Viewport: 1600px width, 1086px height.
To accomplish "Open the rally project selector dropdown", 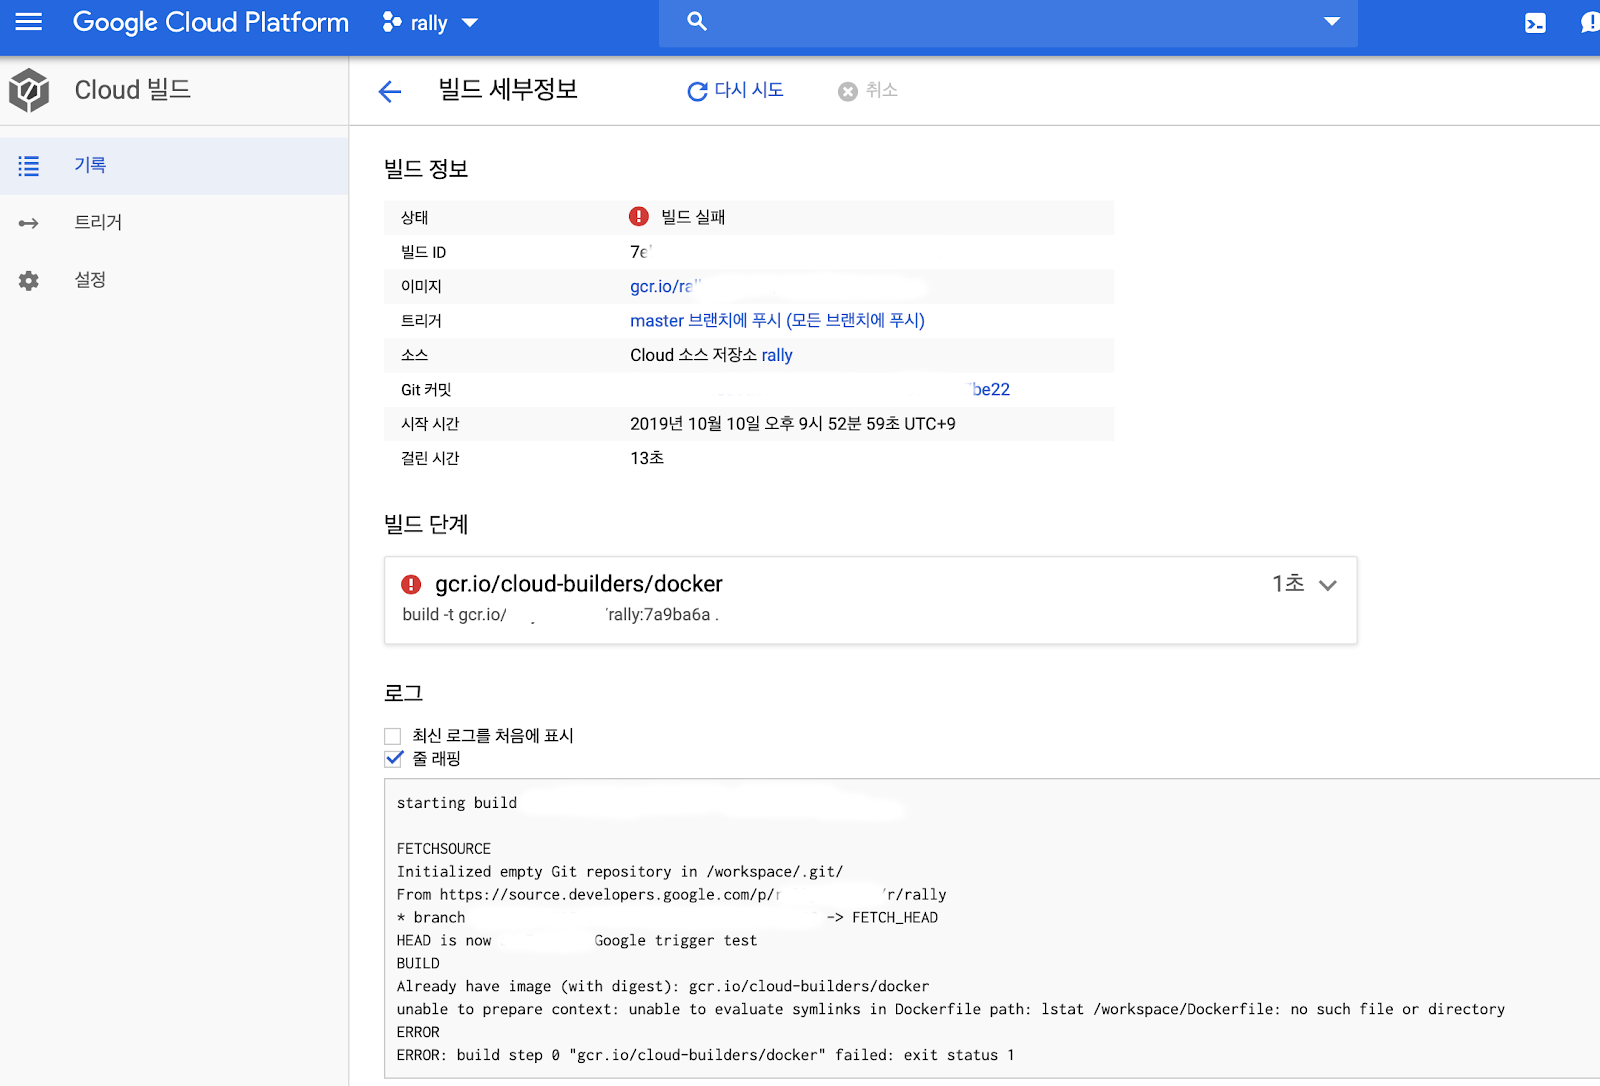I will [430, 23].
